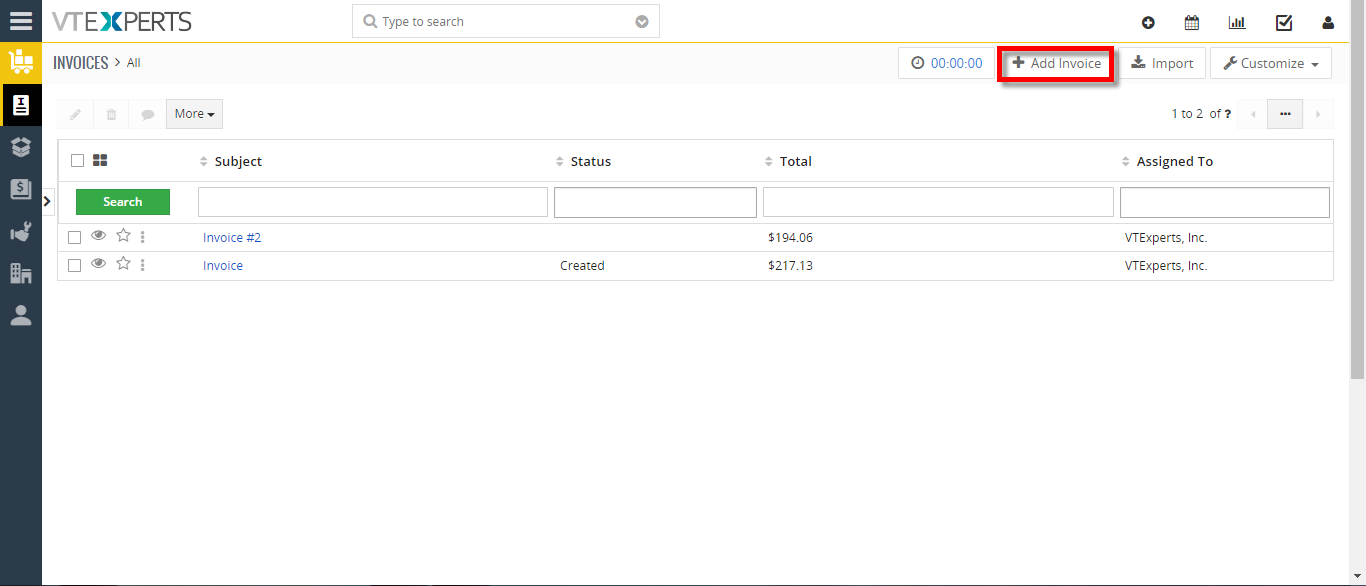Click the Subject filter input field
Image resolution: width=1366 pixels, height=586 pixels.
click(x=373, y=202)
